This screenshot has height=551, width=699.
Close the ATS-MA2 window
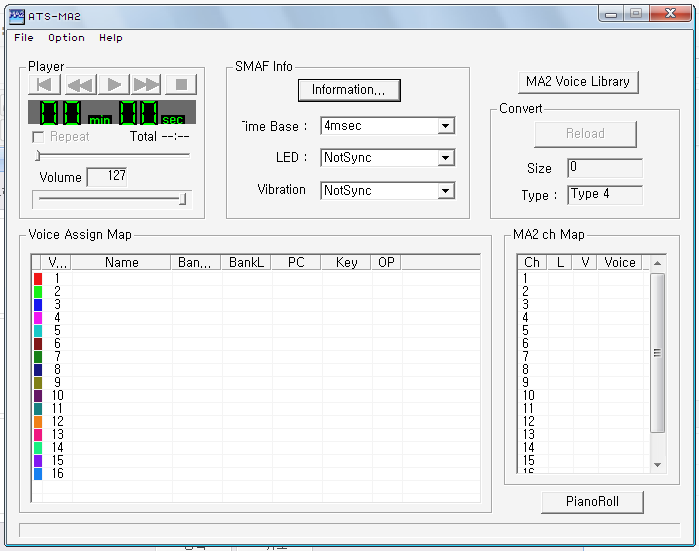[670, 14]
